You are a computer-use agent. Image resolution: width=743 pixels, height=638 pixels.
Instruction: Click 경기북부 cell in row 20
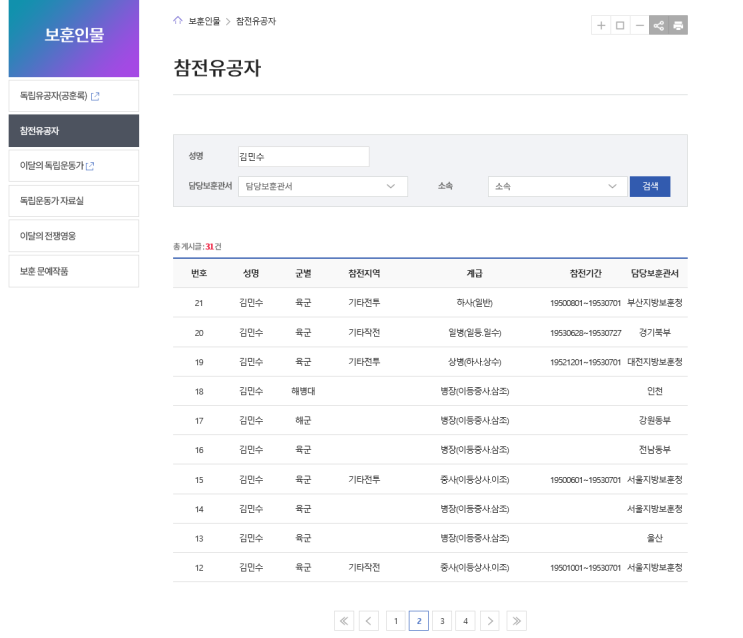(x=654, y=332)
